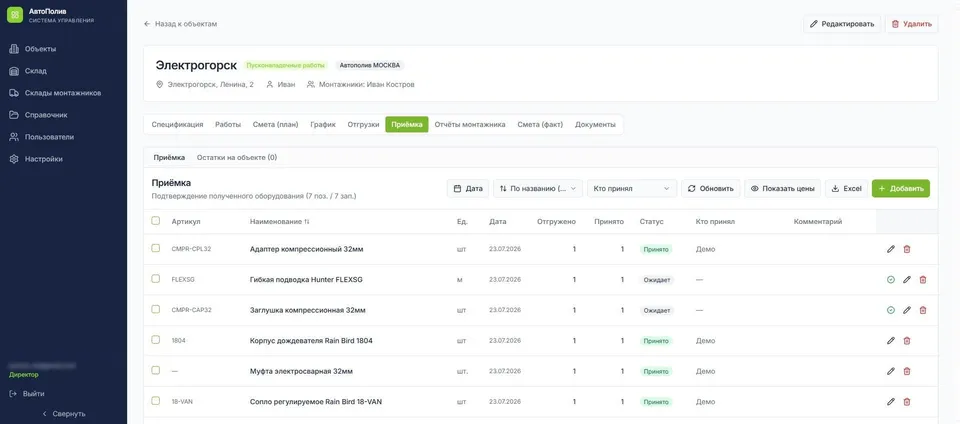Viewport: 960px width, 424px height.
Task: Toggle Показать цены visibility
Action: [782, 188]
